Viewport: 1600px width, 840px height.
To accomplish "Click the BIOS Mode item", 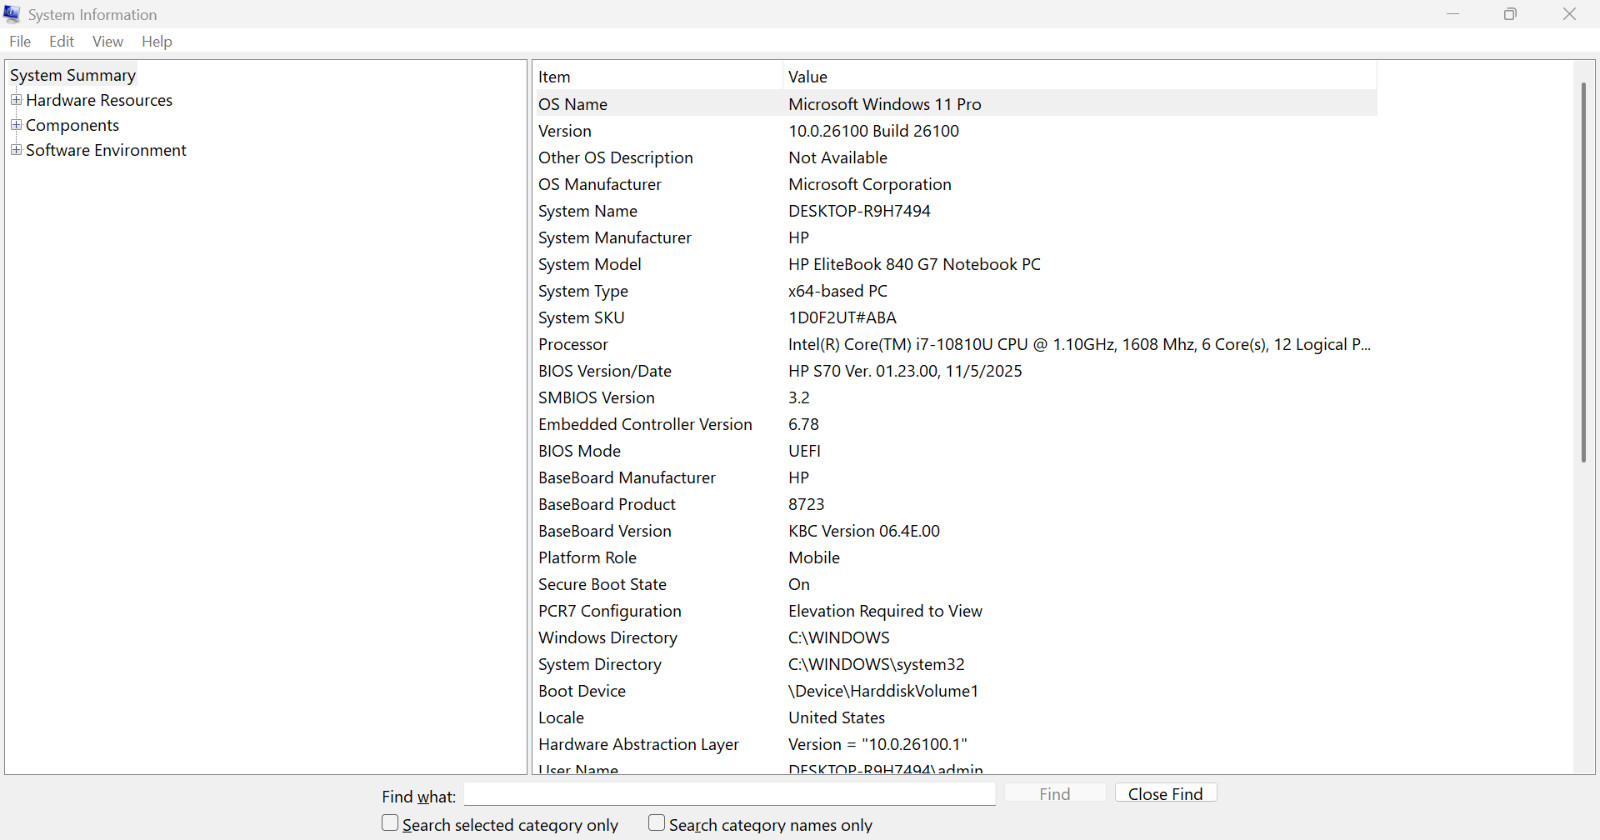I will tap(580, 451).
